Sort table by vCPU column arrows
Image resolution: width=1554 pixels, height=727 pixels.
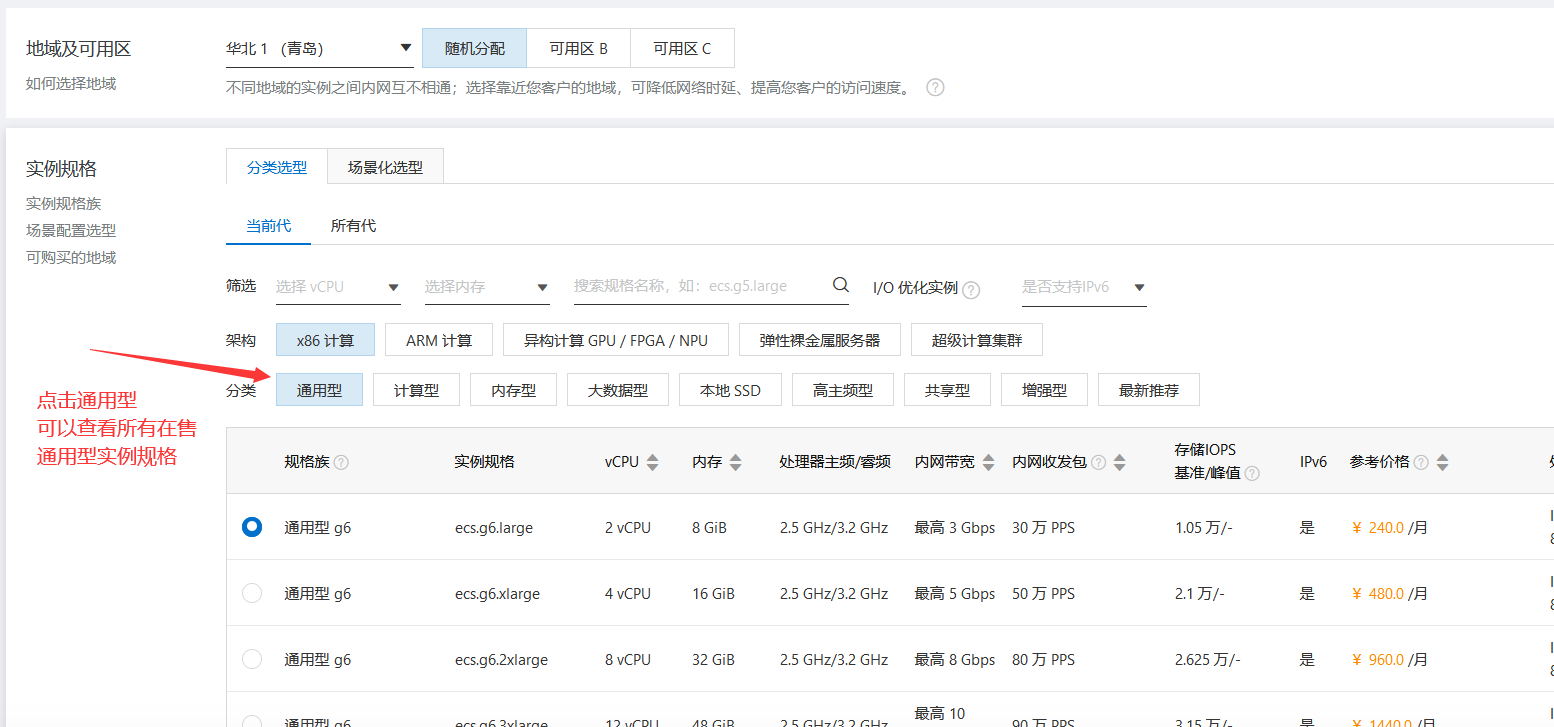point(653,462)
